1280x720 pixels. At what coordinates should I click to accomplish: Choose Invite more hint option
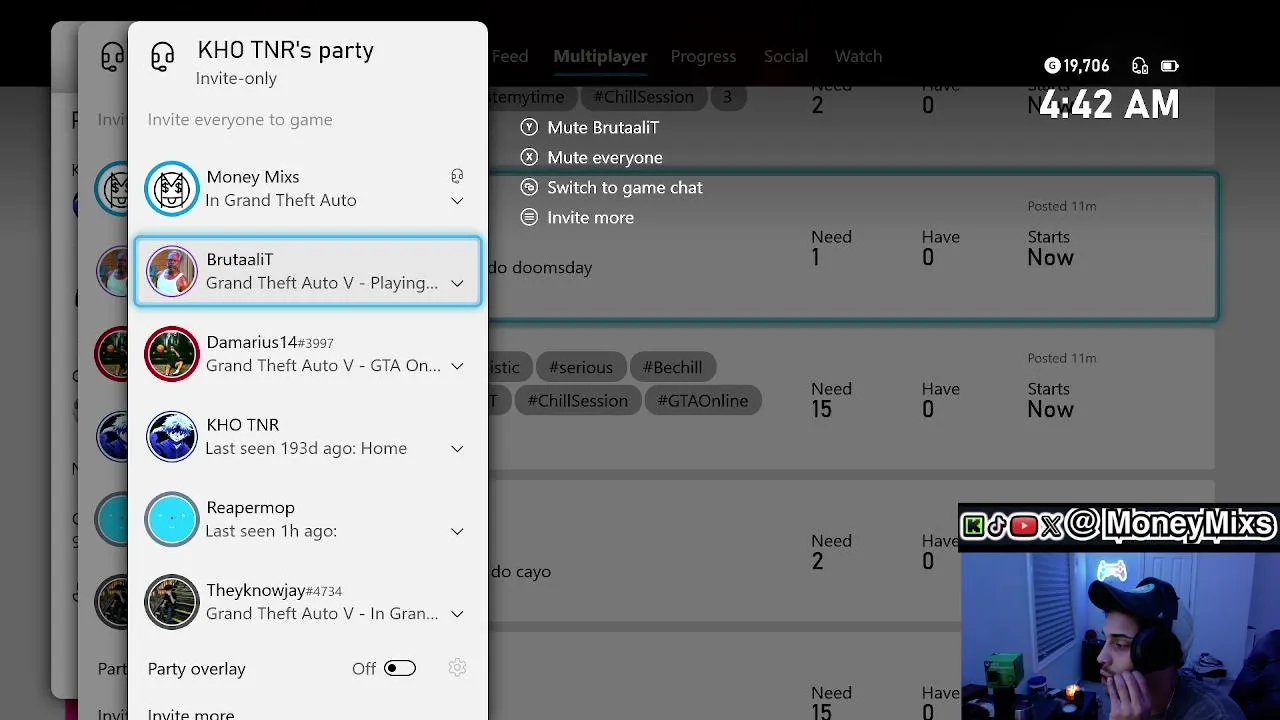coord(590,217)
